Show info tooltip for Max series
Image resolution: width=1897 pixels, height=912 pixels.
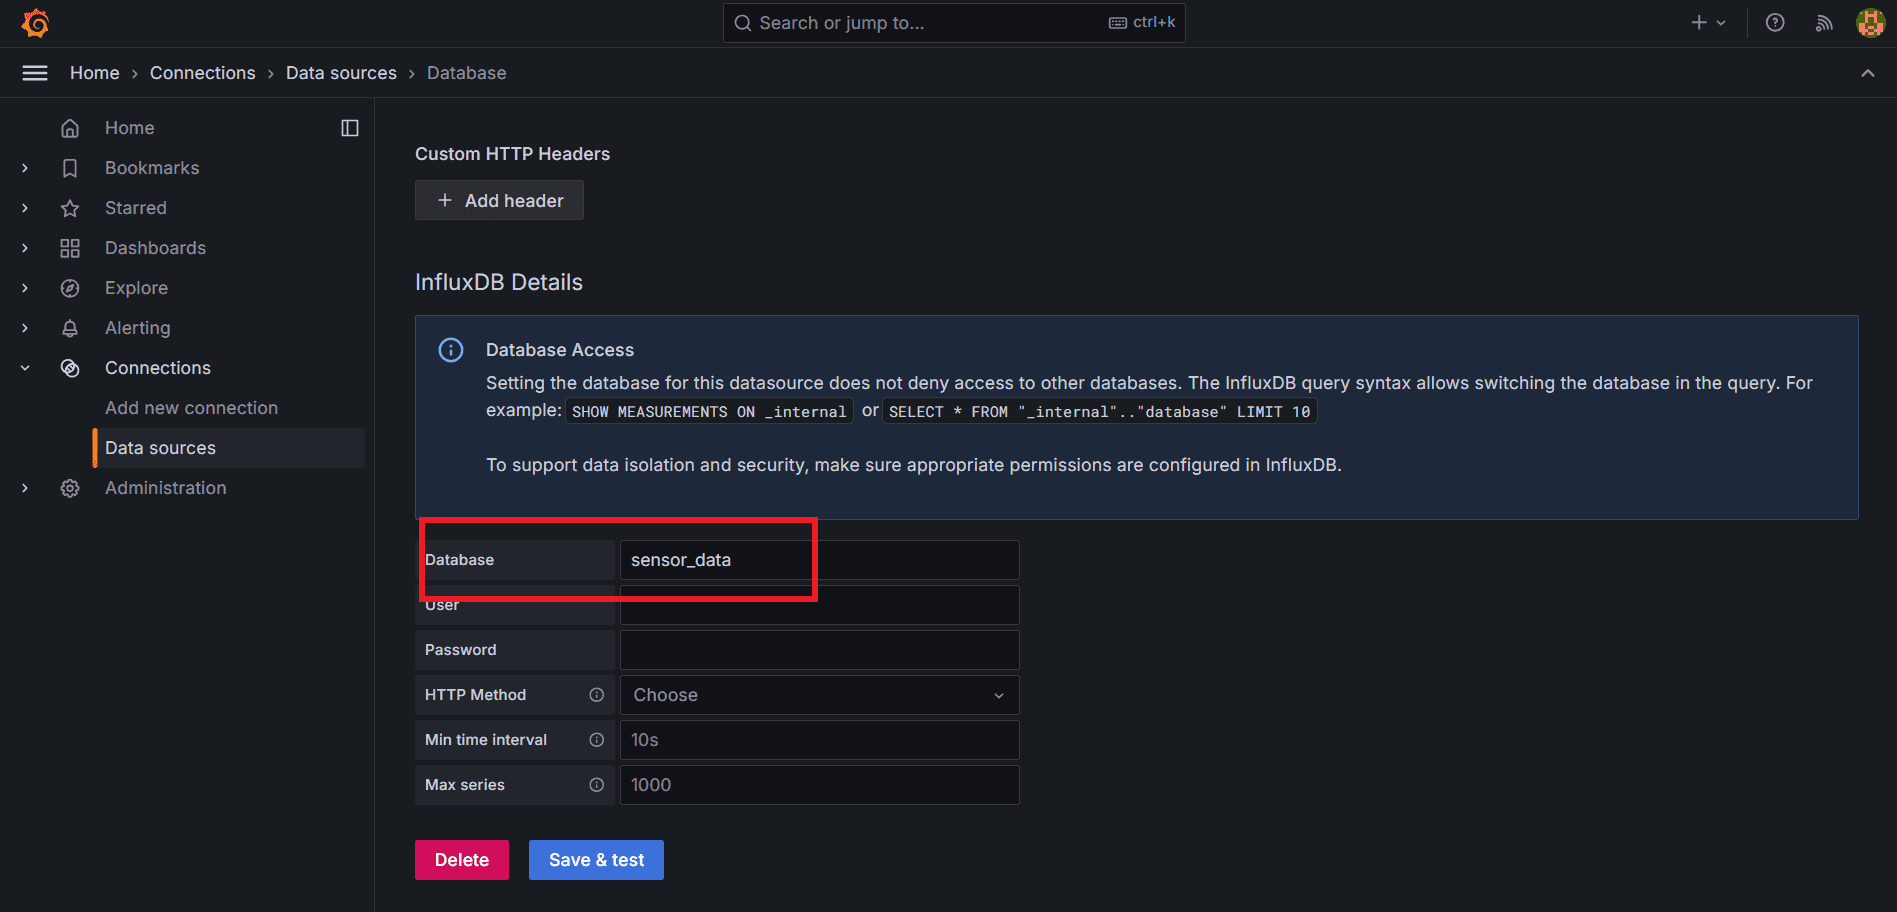597,785
